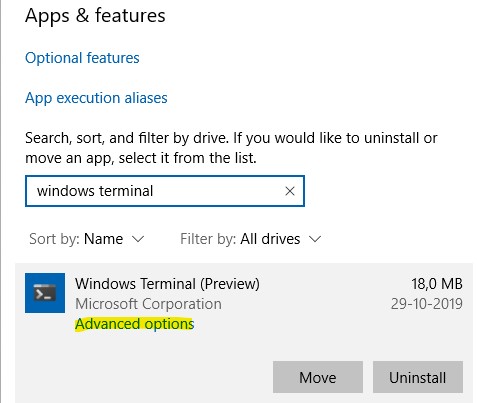This screenshot has width=477, height=403.
Task: Focus the search box containing windows terminal
Action: [165, 191]
